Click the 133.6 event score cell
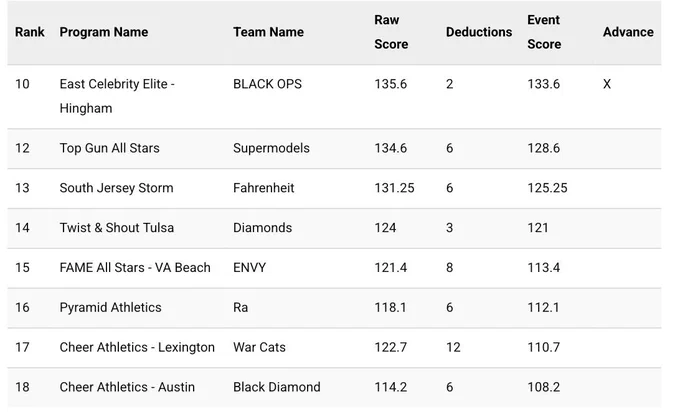The height and width of the screenshot is (412, 680). click(x=543, y=84)
